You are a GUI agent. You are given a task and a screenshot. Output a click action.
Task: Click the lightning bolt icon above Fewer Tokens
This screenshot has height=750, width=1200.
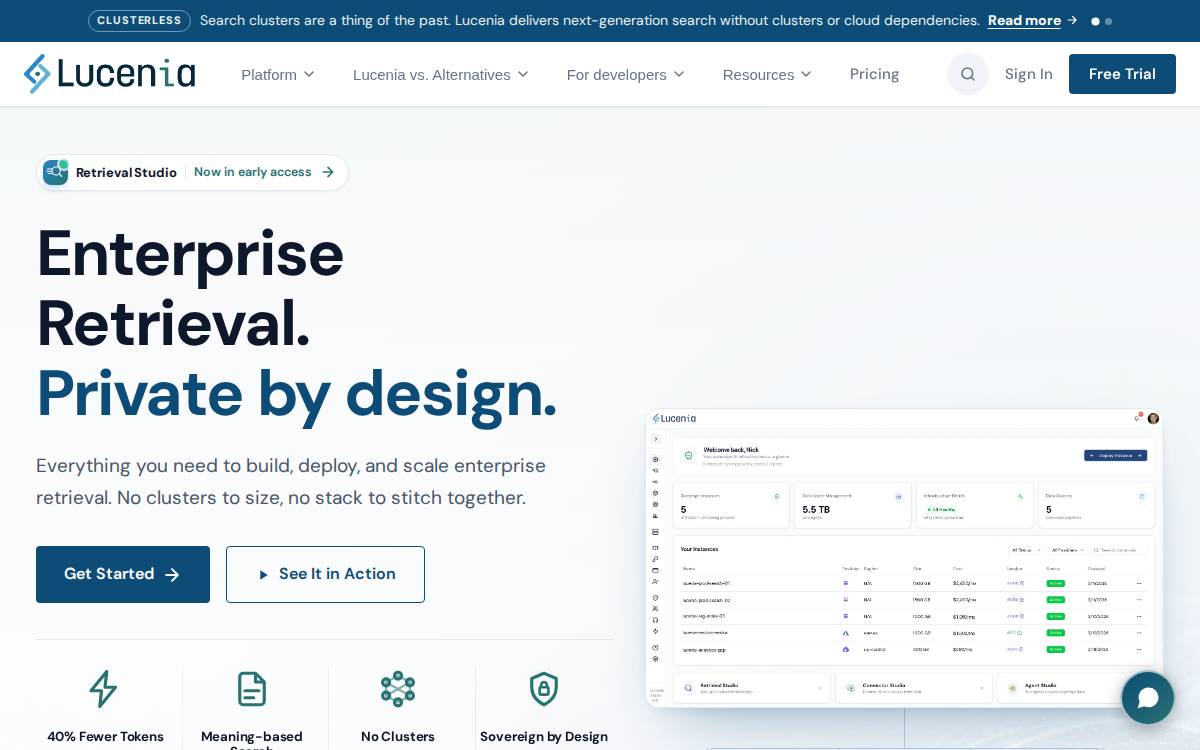click(103, 689)
